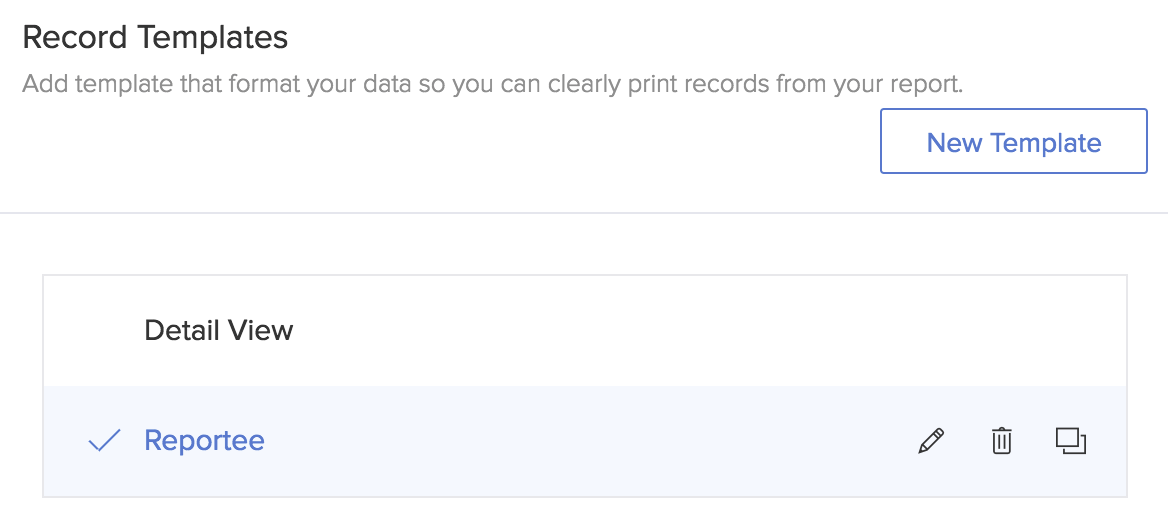Screen dimensions: 1168x530
Task: Click blank space between Reportee and pencil
Action: click(588, 441)
